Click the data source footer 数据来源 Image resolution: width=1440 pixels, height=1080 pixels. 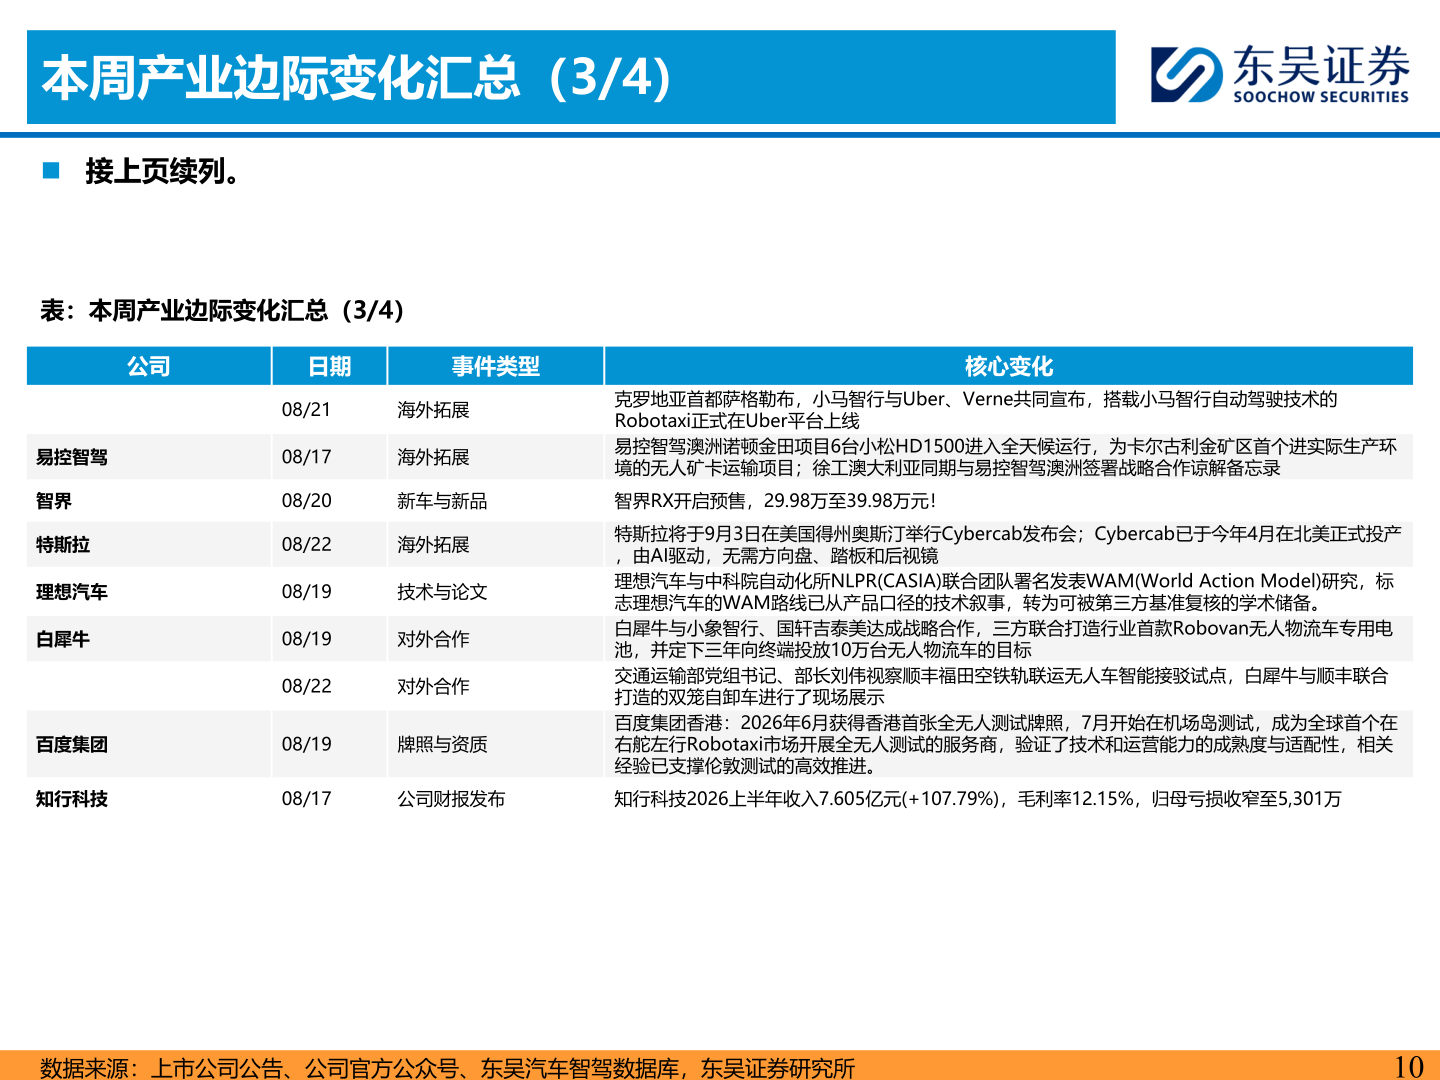pyautogui.click(x=447, y=1068)
